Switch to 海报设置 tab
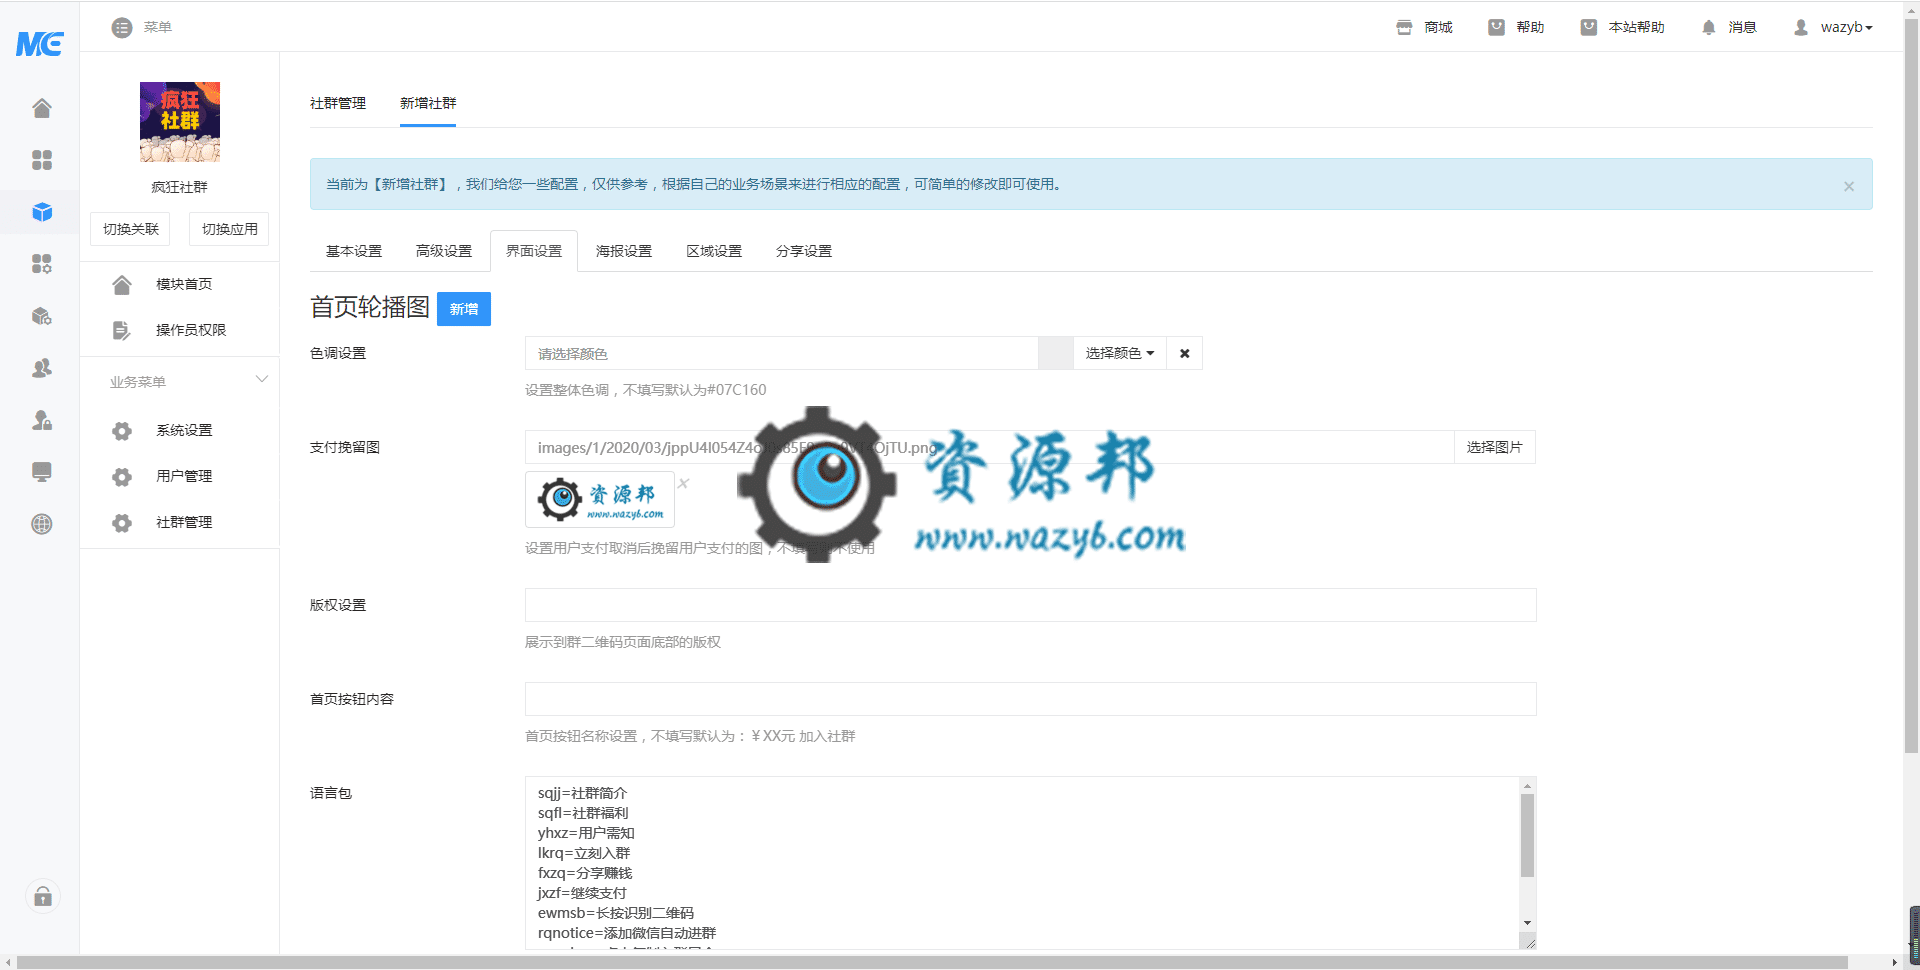The image size is (1920, 970). tap(624, 251)
